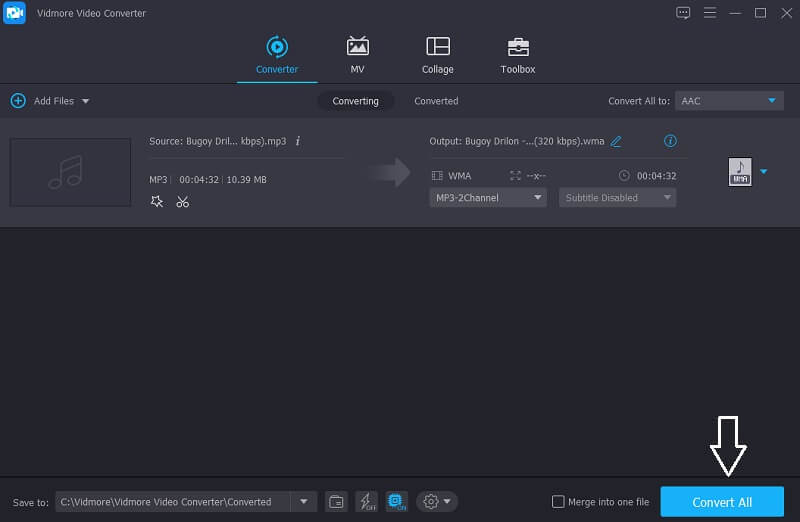Viewport: 800px width, 522px height.
Task: Click the blue output info icon
Action: (x=670, y=141)
